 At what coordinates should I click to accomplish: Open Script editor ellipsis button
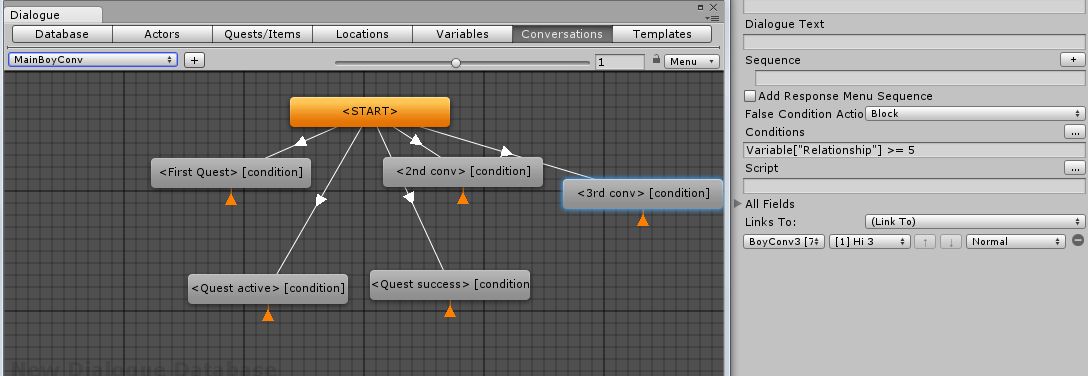(x=1074, y=167)
